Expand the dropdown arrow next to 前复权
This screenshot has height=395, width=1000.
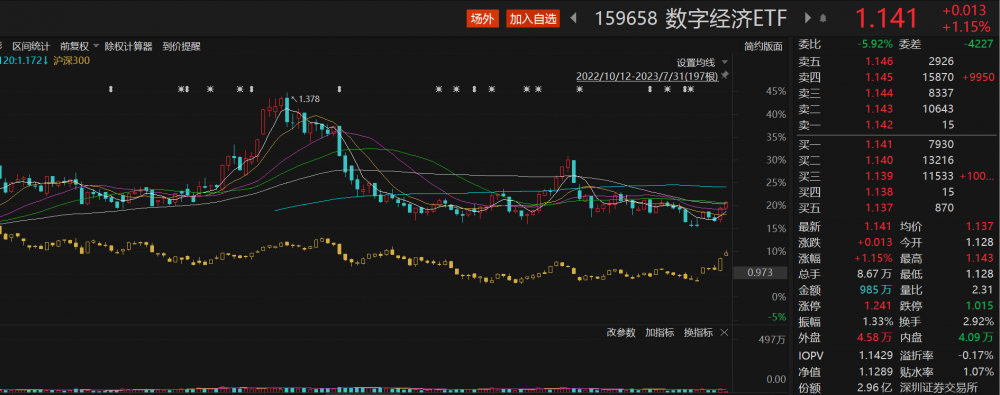[x=96, y=46]
